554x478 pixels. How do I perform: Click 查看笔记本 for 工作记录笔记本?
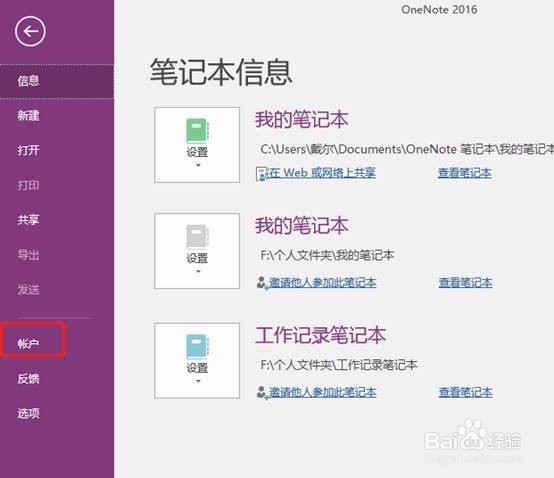[x=465, y=392]
